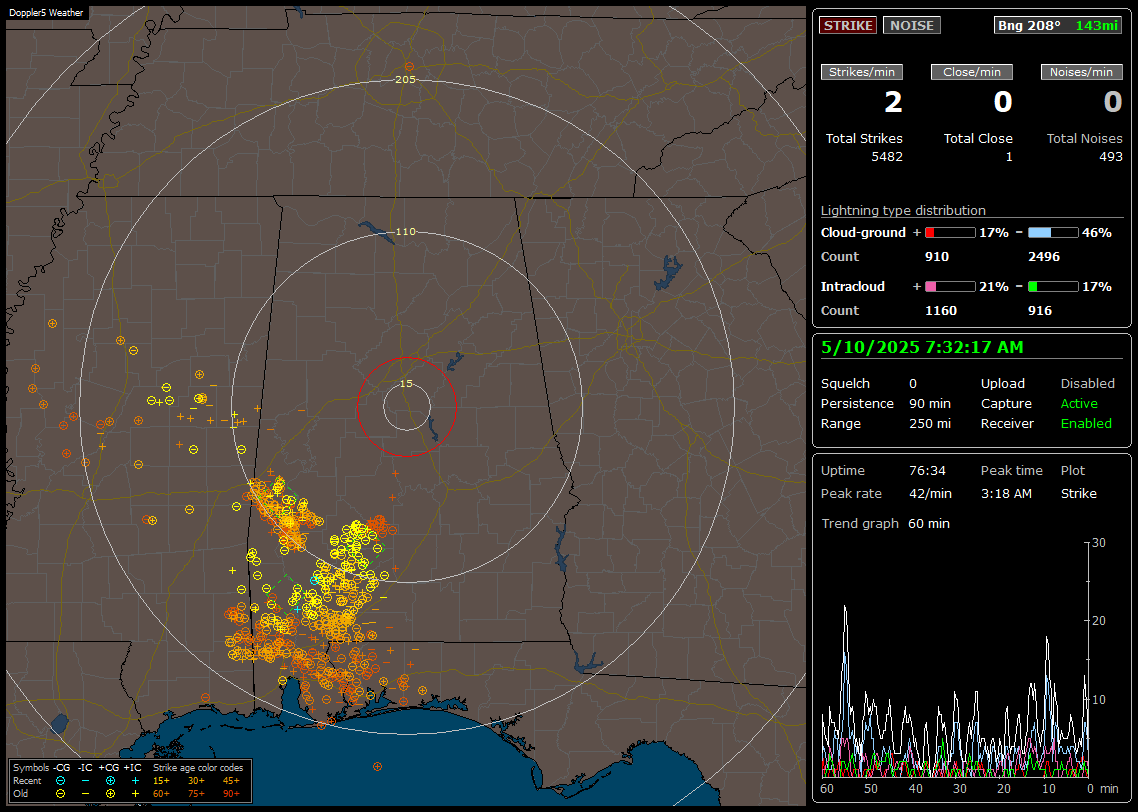Click the Old -IC yellow dash symbol

[85, 794]
